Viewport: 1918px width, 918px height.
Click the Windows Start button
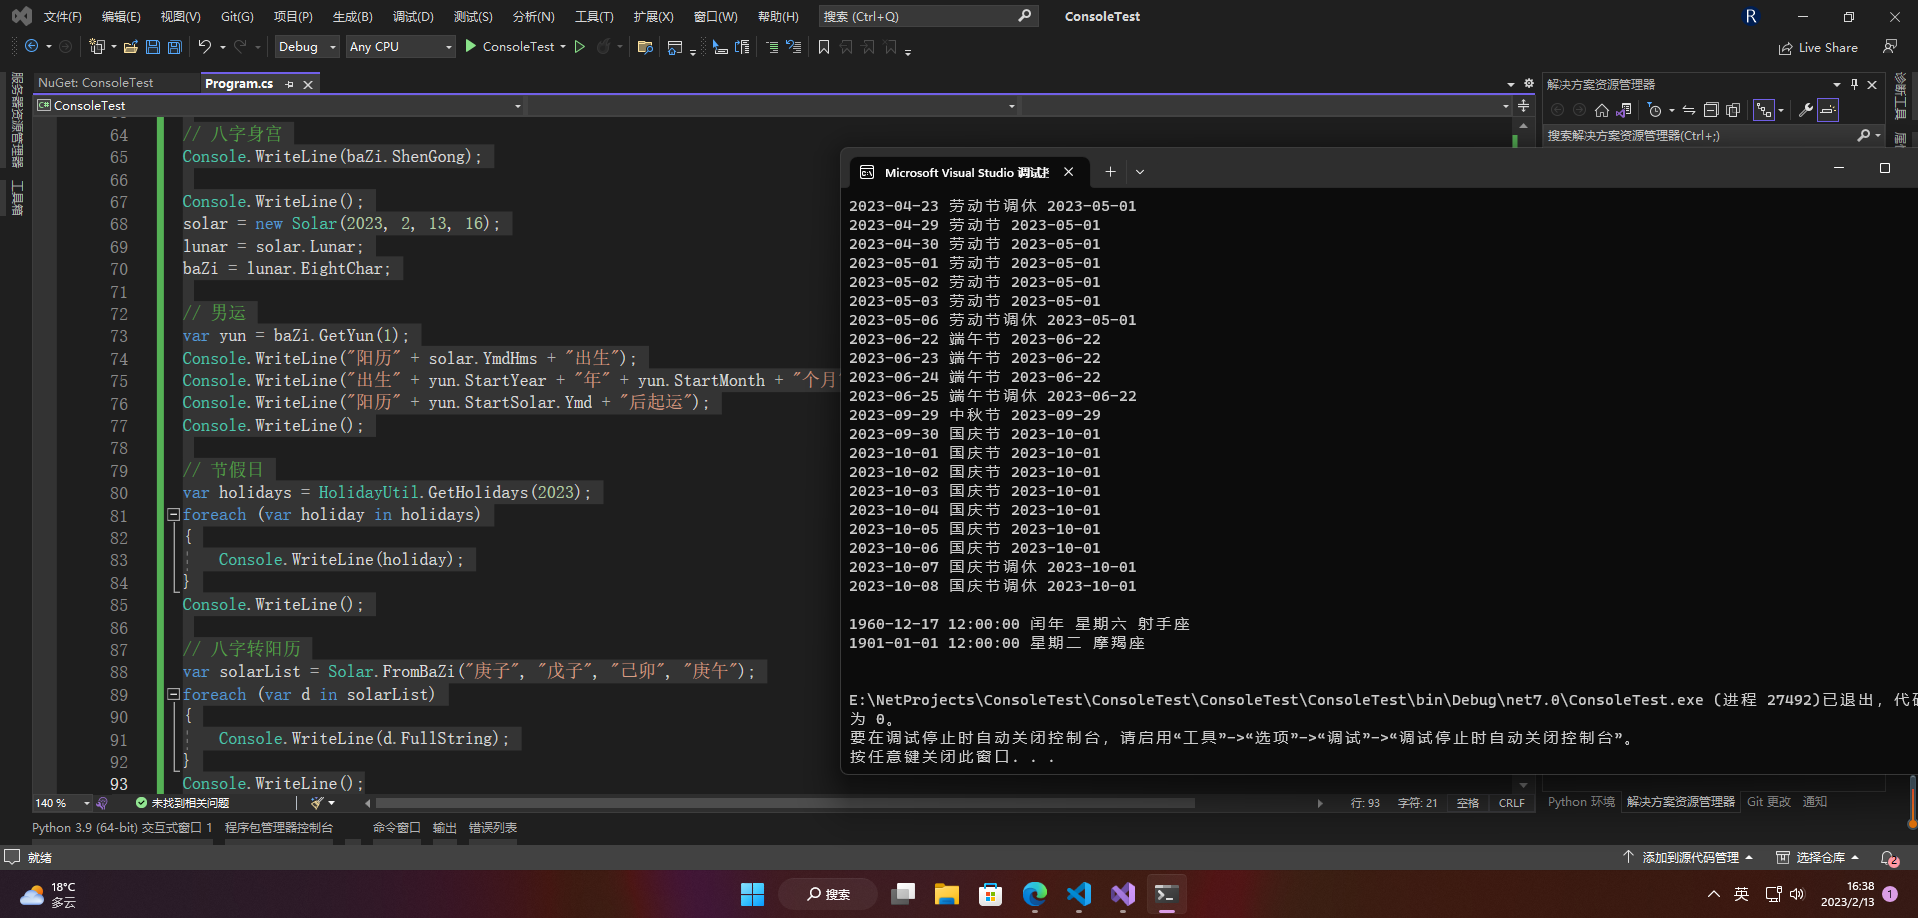point(753,894)
